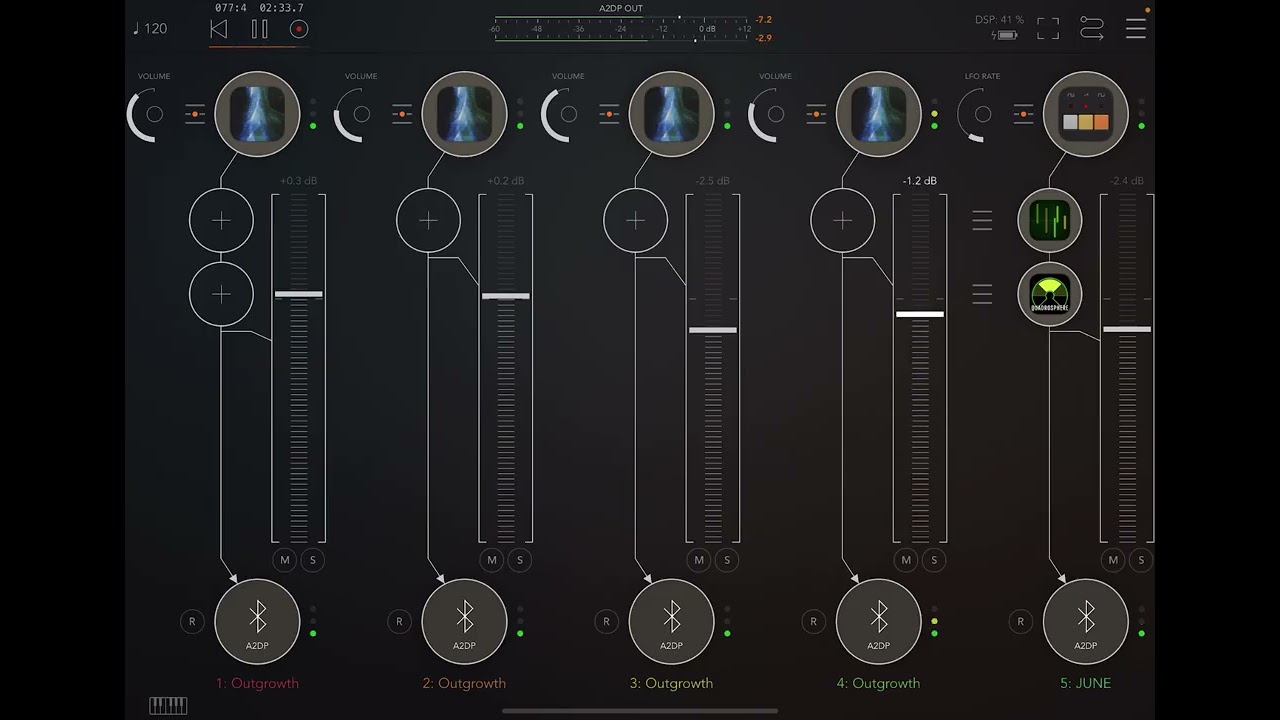Add an effect to channel 4

(x=842, y=221)
